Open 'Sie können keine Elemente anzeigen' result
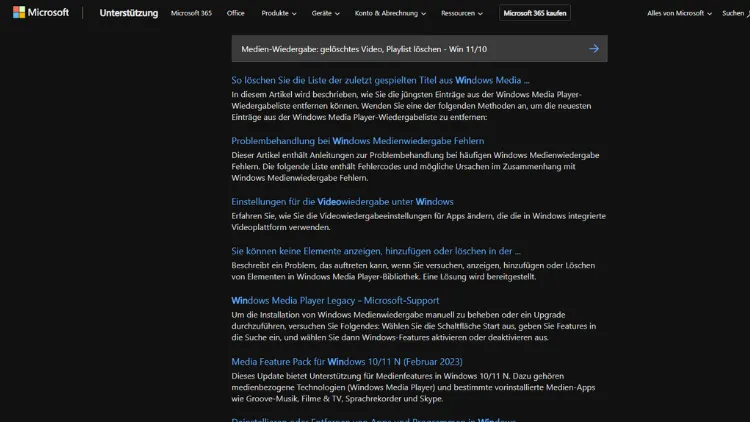 coord(376,251)
